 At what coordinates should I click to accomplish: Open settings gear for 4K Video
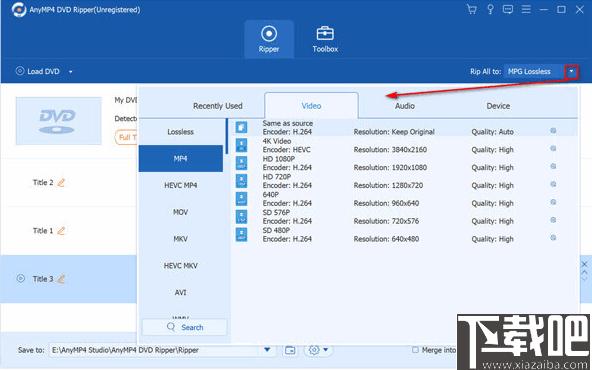coord(553,148)
